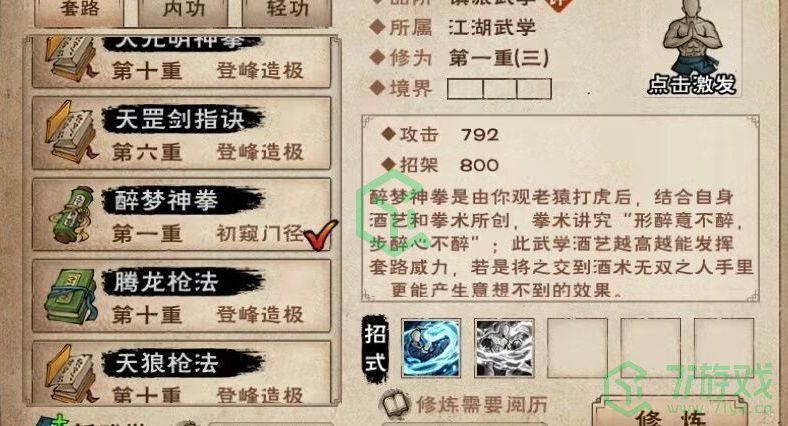Click the last empty skill slot

[x=724, y=348]
